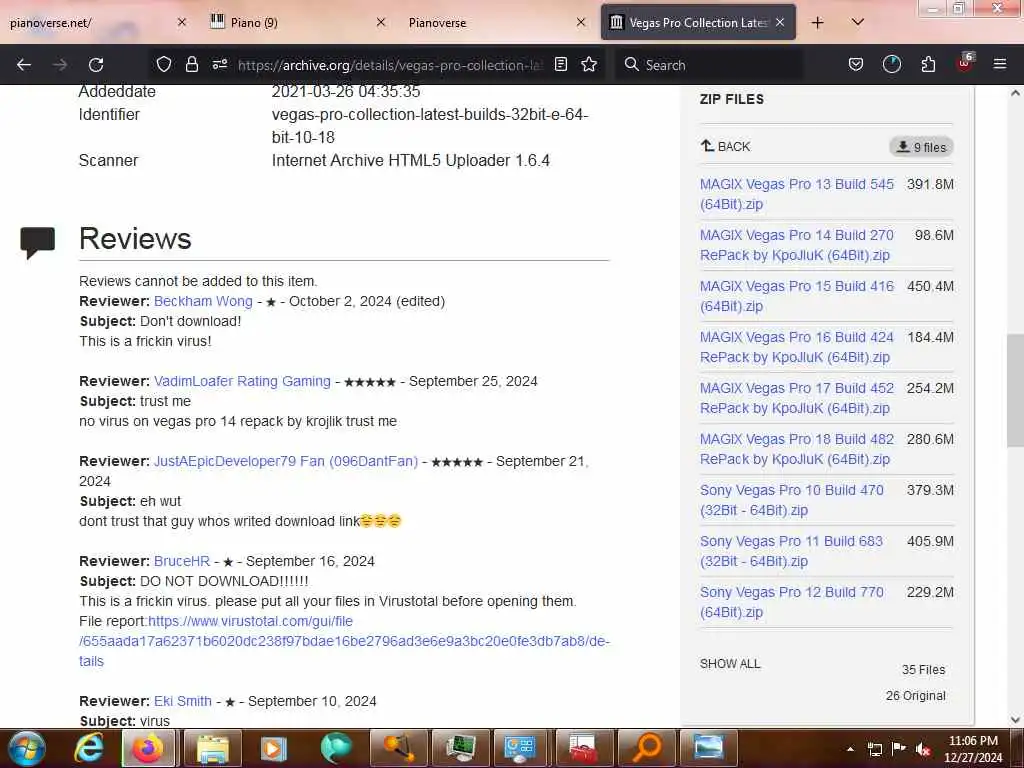Launch Internet Explorer from the taskbar
Image resolution: width=1024 pixels, height=768 pixels.
tap(89, 748)
